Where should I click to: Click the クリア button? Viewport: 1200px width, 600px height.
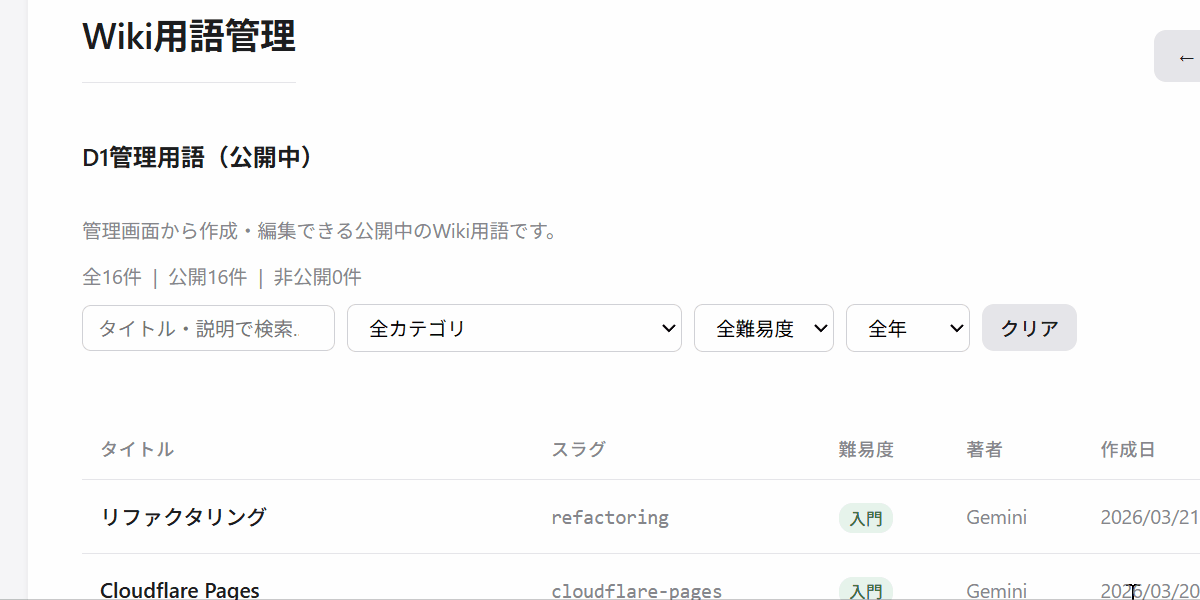(1029, 328)
